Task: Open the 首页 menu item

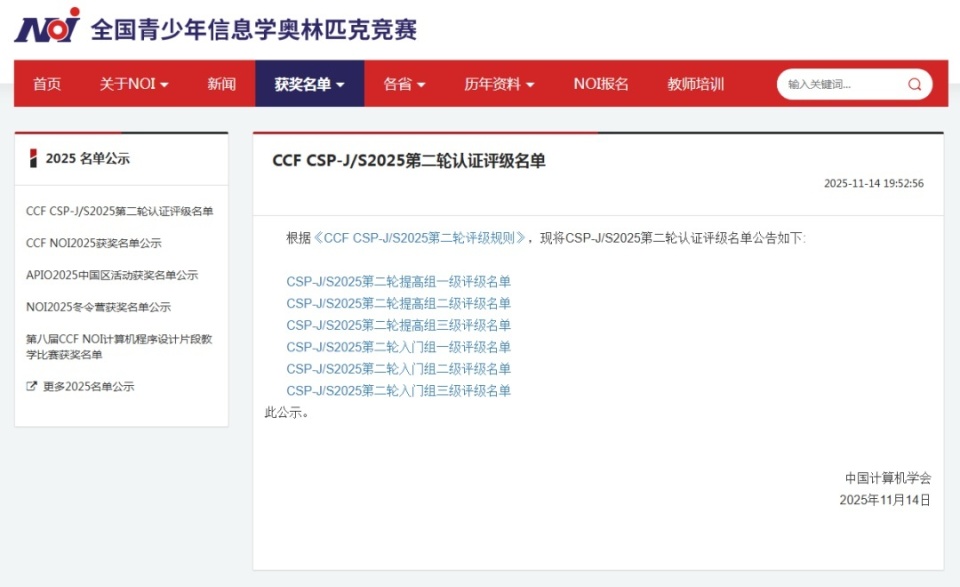Action: pyautogui.click(x=47, y=84)
